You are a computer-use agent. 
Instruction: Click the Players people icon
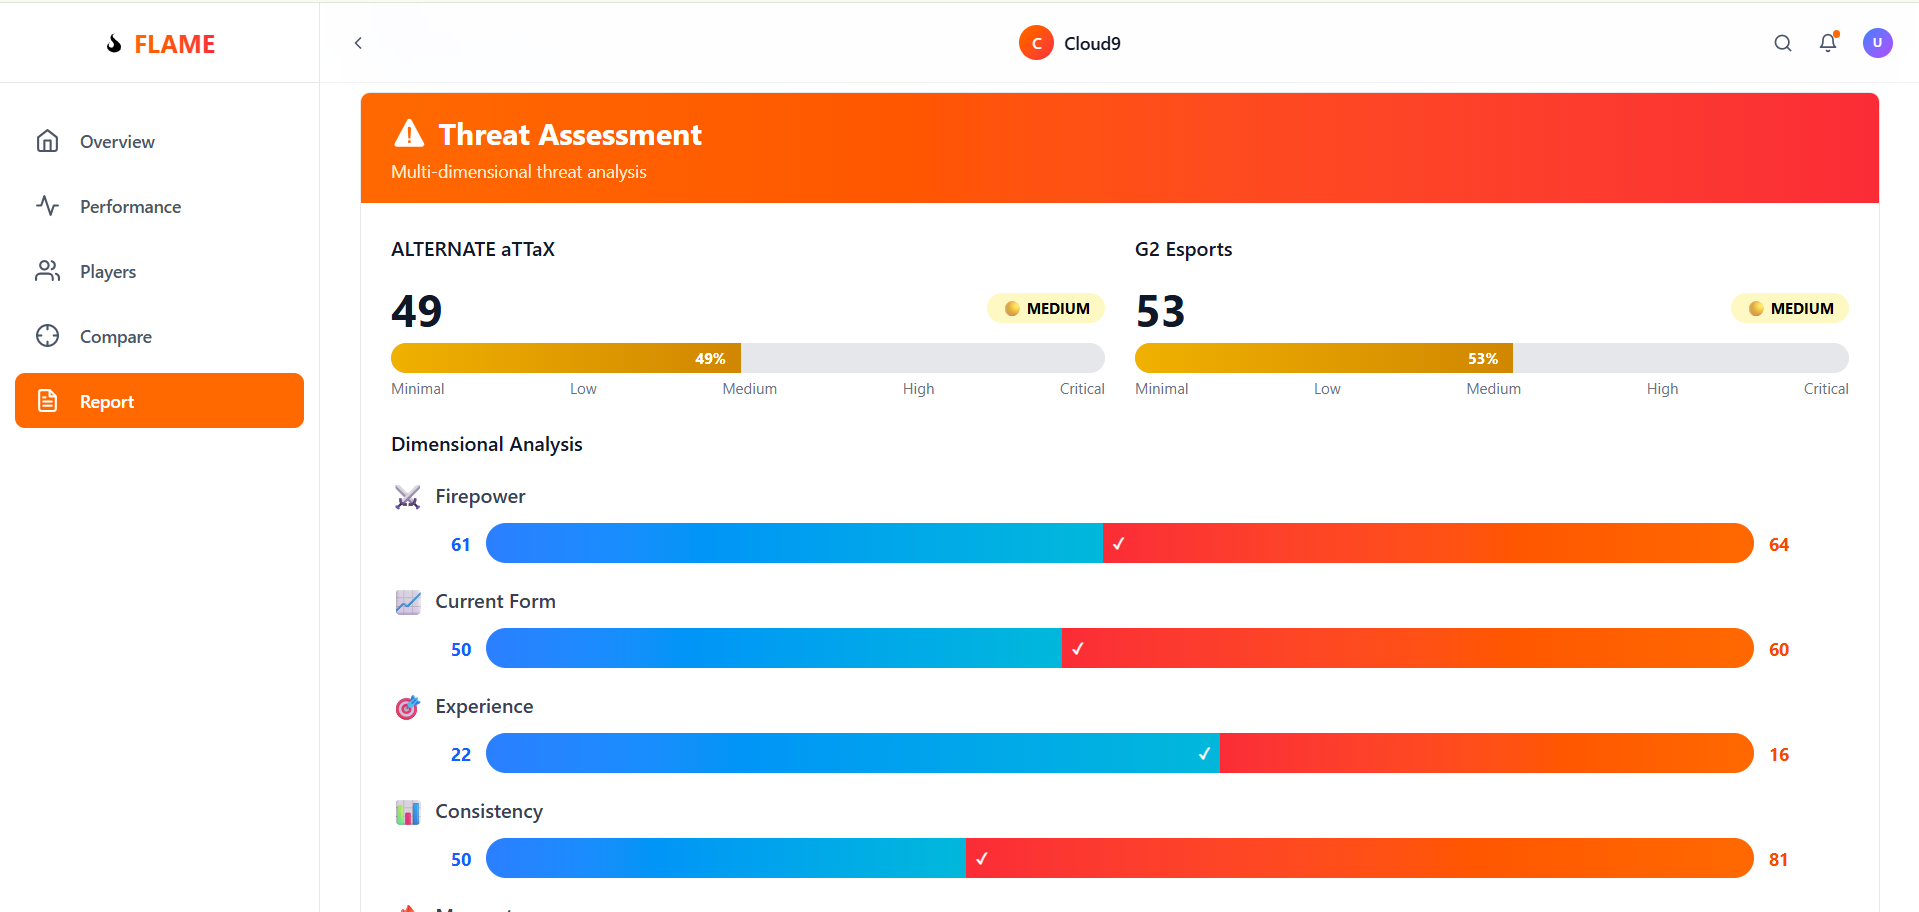point(47,271)
